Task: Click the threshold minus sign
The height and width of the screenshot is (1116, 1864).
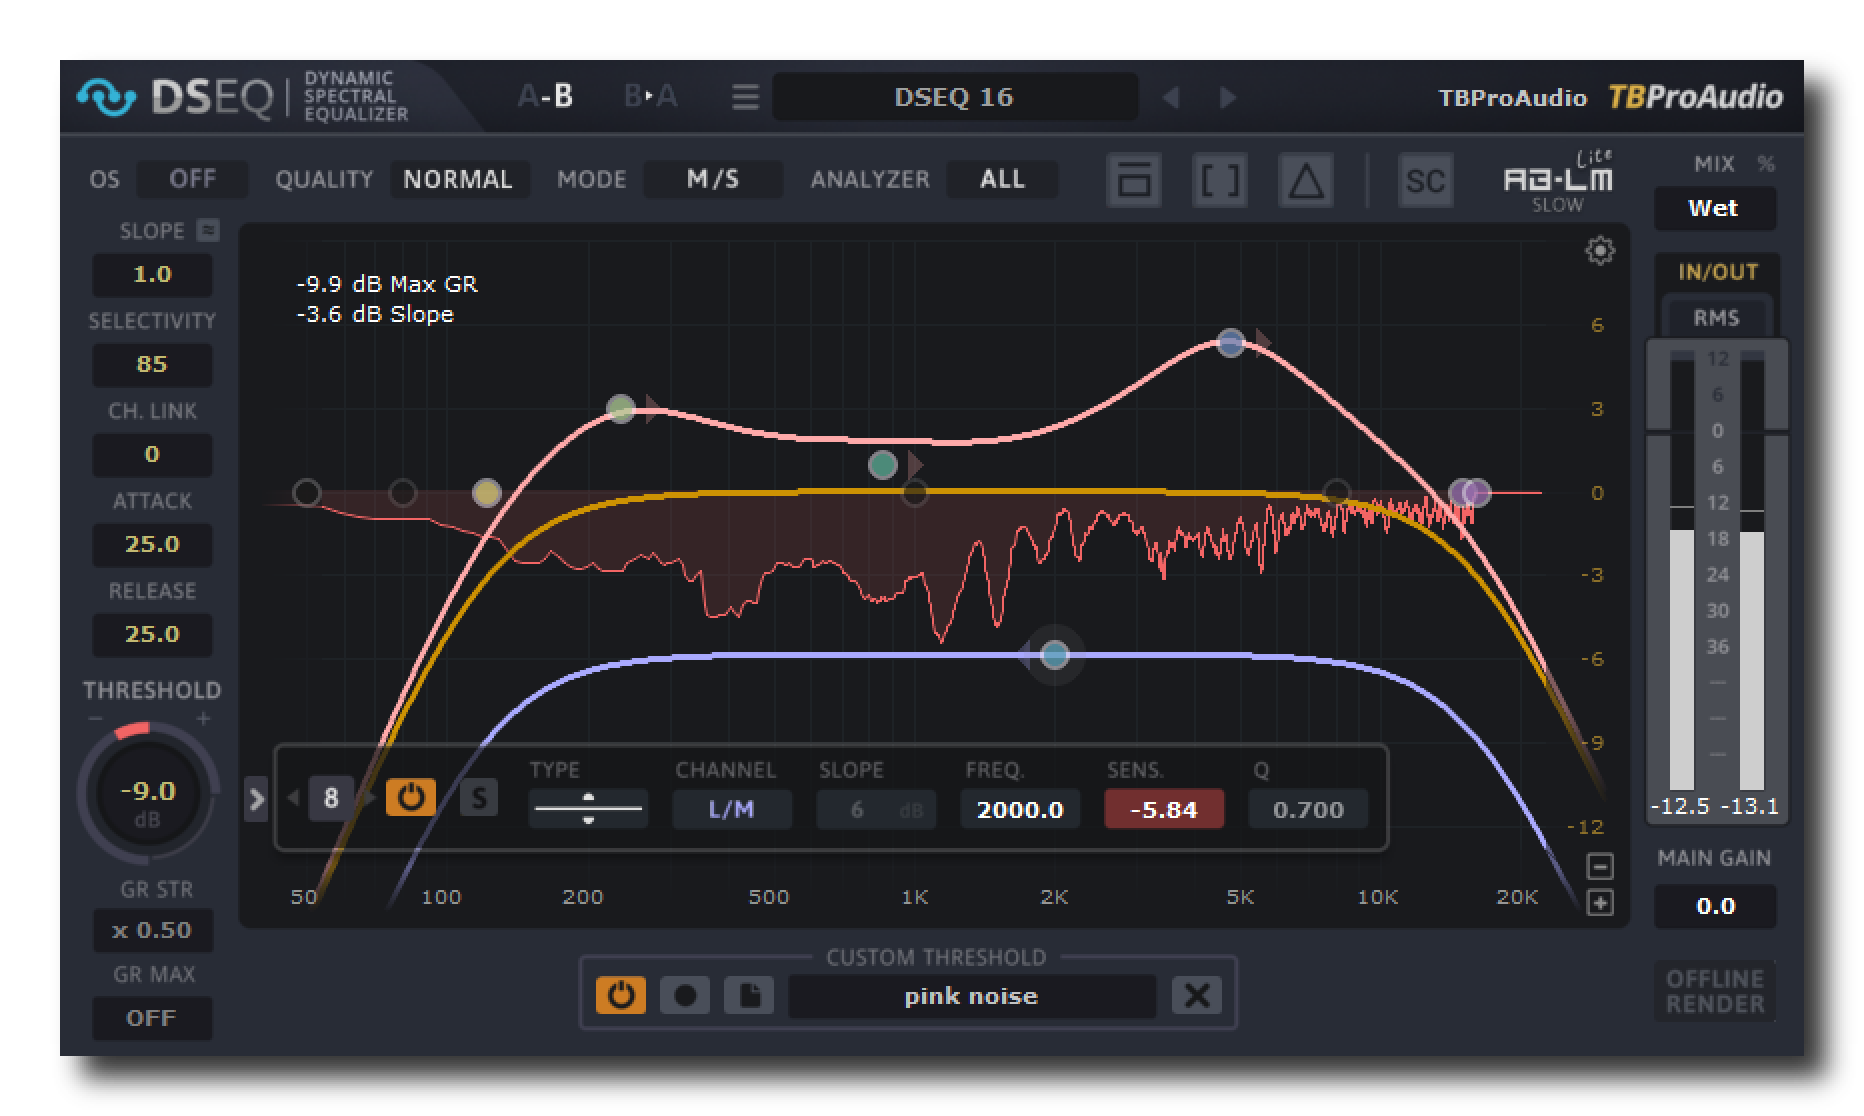Action: [96, 718]
